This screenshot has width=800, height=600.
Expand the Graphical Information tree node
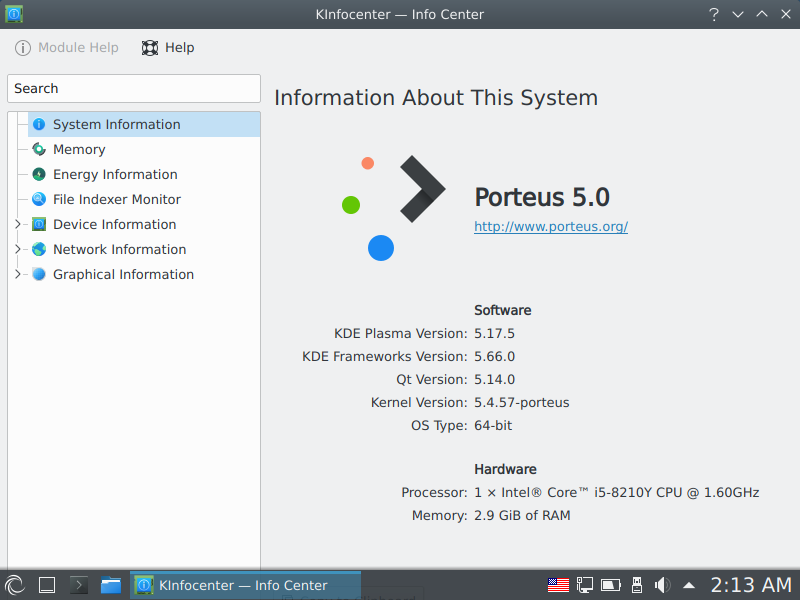[x=17, y=274]
